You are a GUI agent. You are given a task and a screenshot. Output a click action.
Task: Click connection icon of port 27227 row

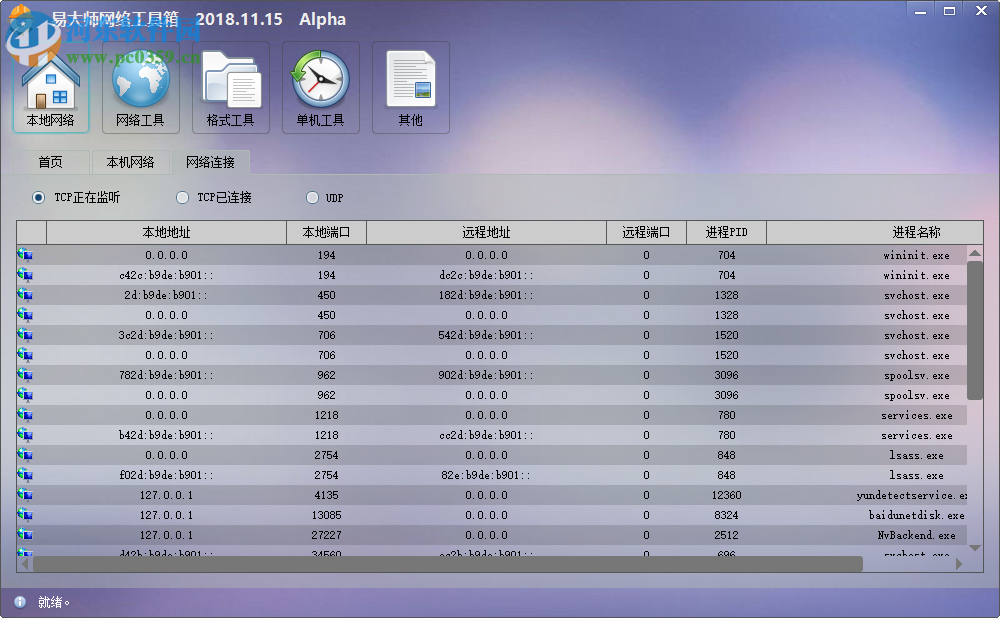tap(25, 535)
